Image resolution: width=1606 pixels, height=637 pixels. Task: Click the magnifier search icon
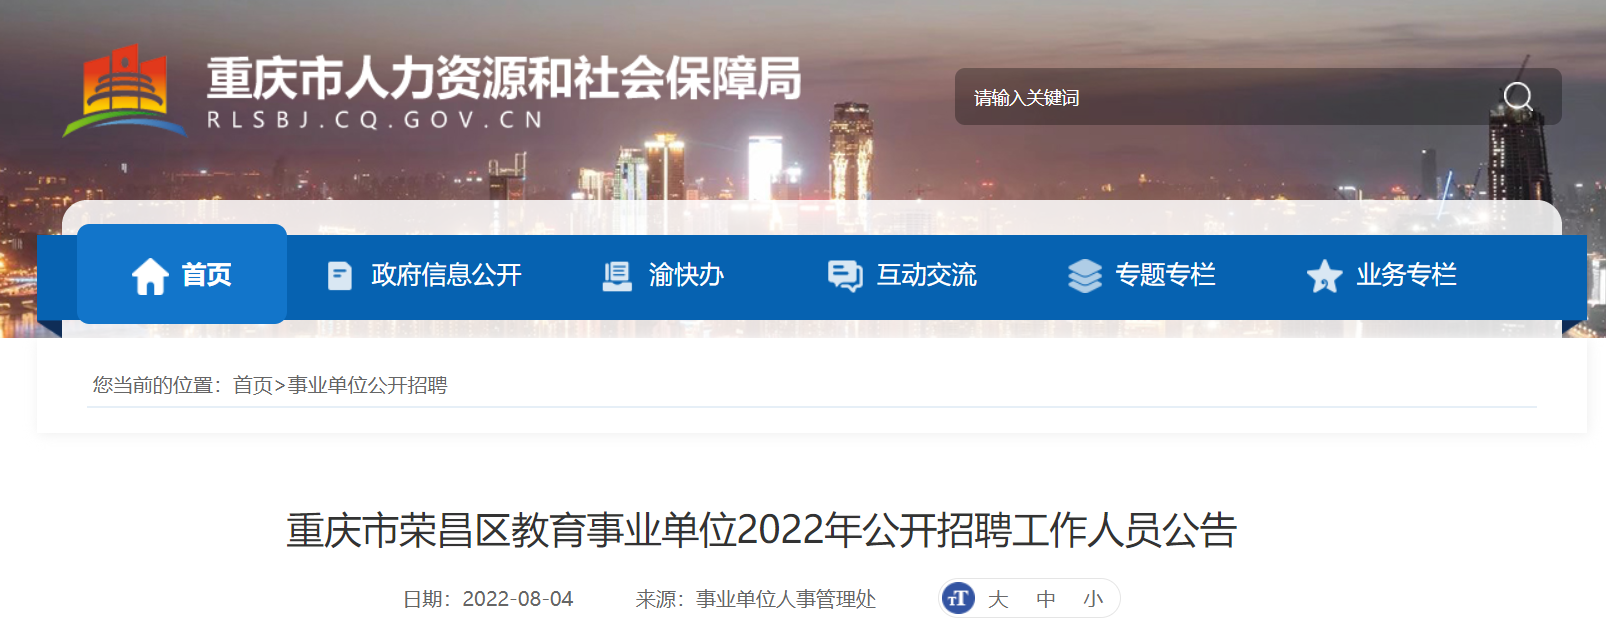[1518, 97]
